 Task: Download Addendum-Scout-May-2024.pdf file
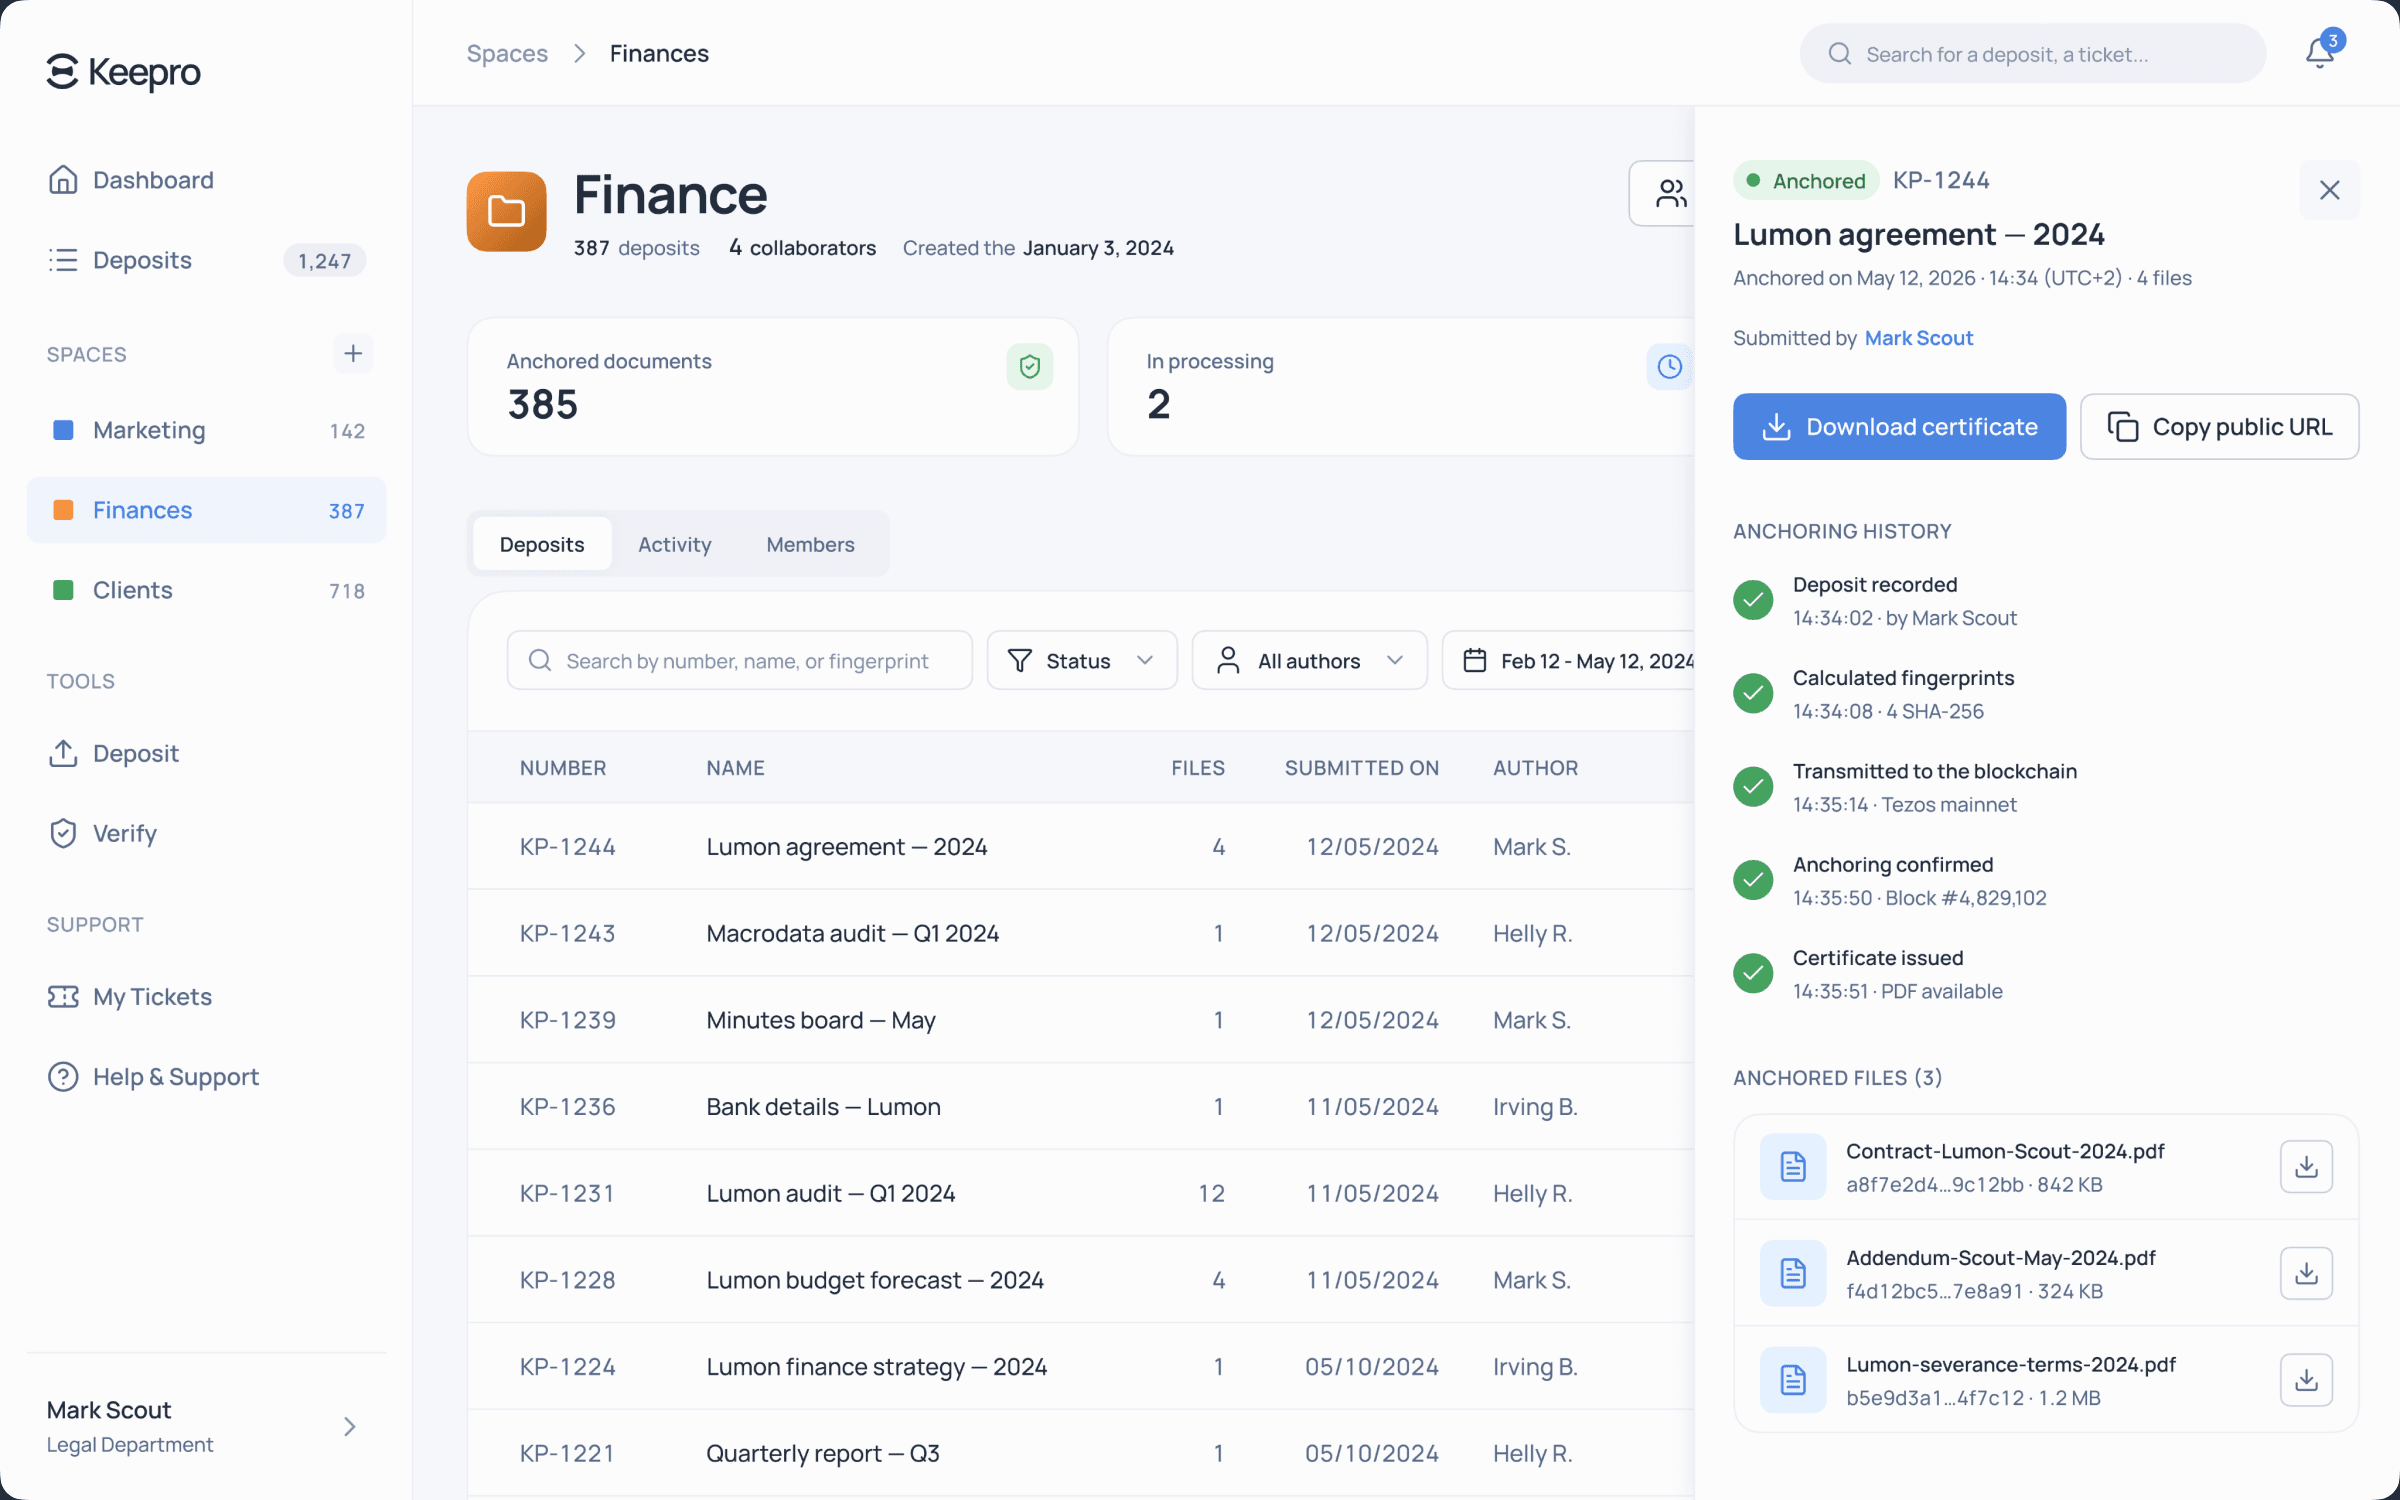tap(2306, 1273)
